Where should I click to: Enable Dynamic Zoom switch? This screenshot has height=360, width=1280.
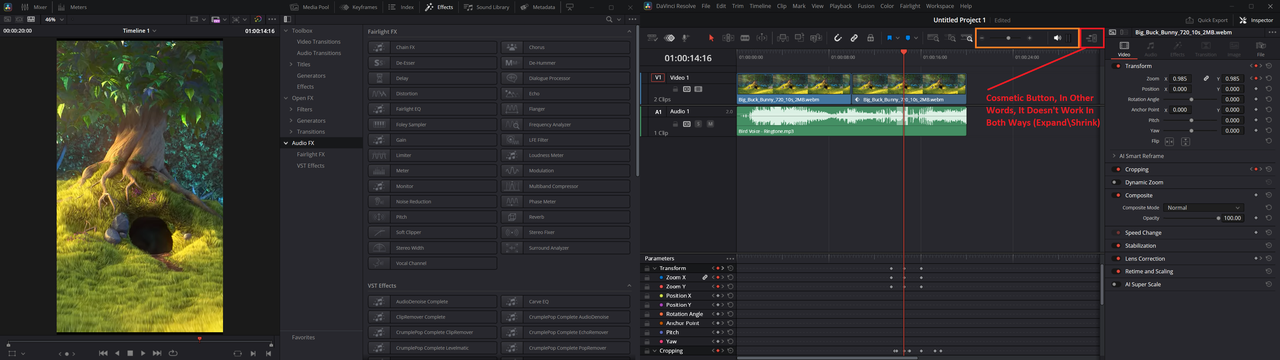(1116, 182)
